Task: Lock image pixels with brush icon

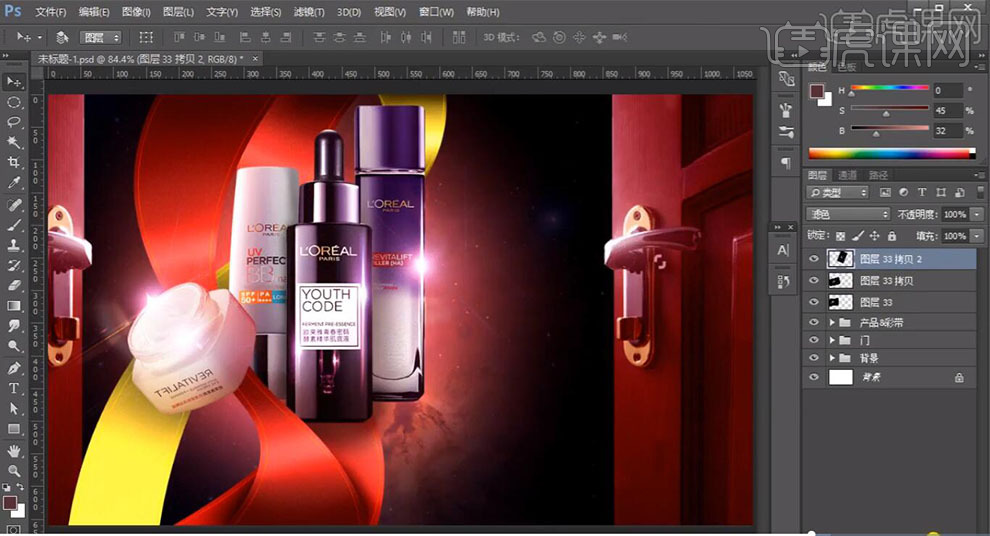Action: [x=857, y=235]
